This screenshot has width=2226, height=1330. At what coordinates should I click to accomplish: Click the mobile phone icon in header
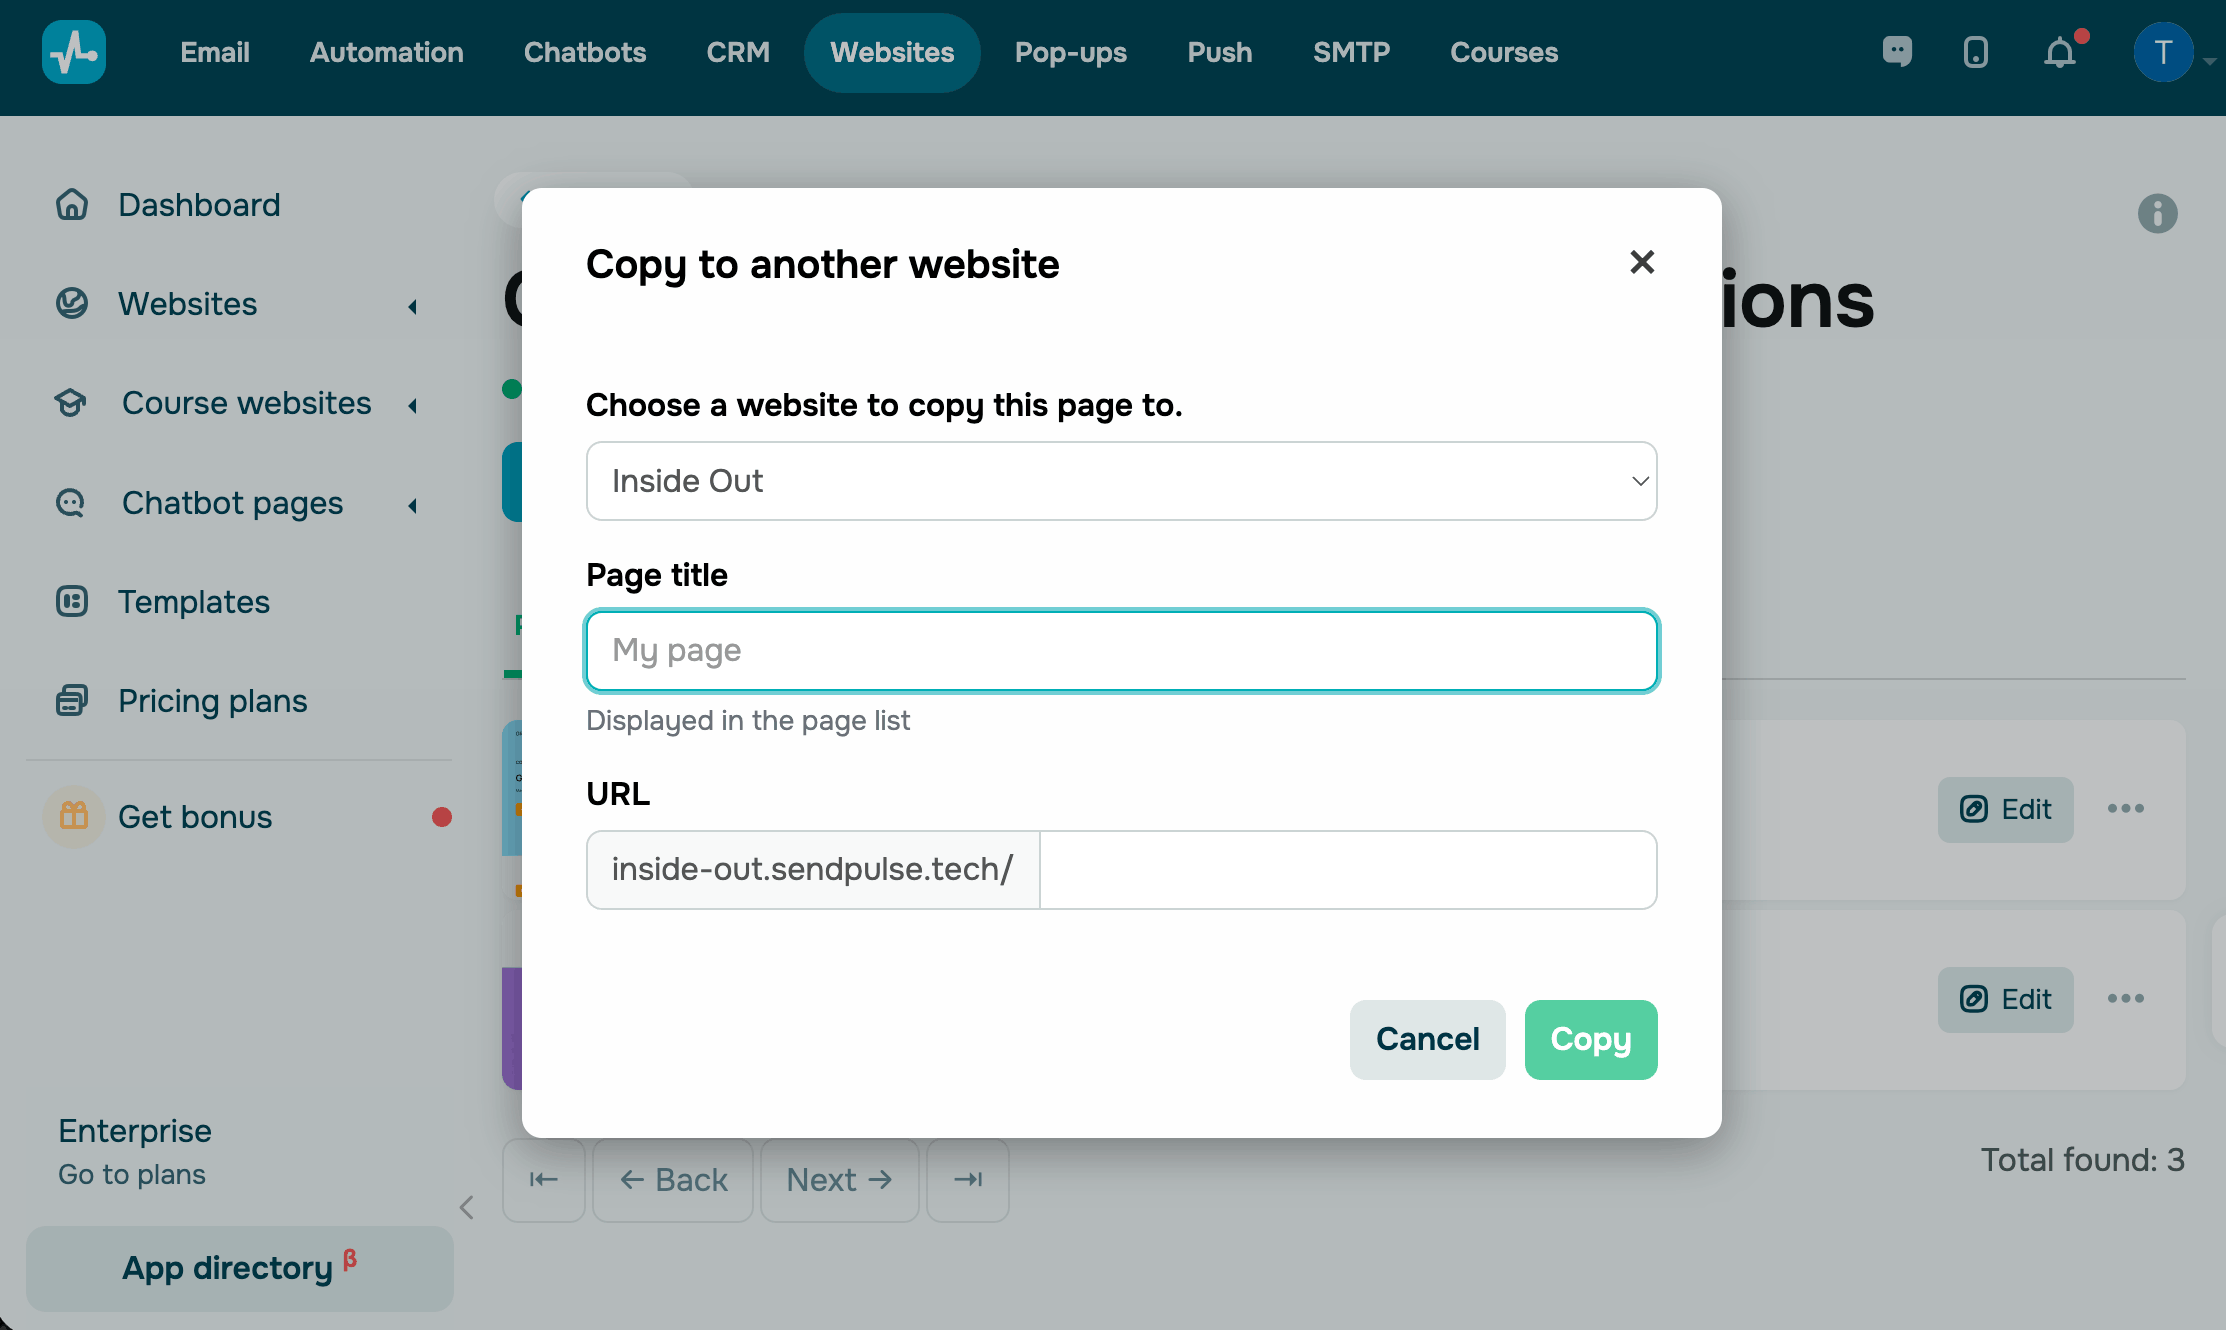pyautogui.click(x=1975, y=52)
